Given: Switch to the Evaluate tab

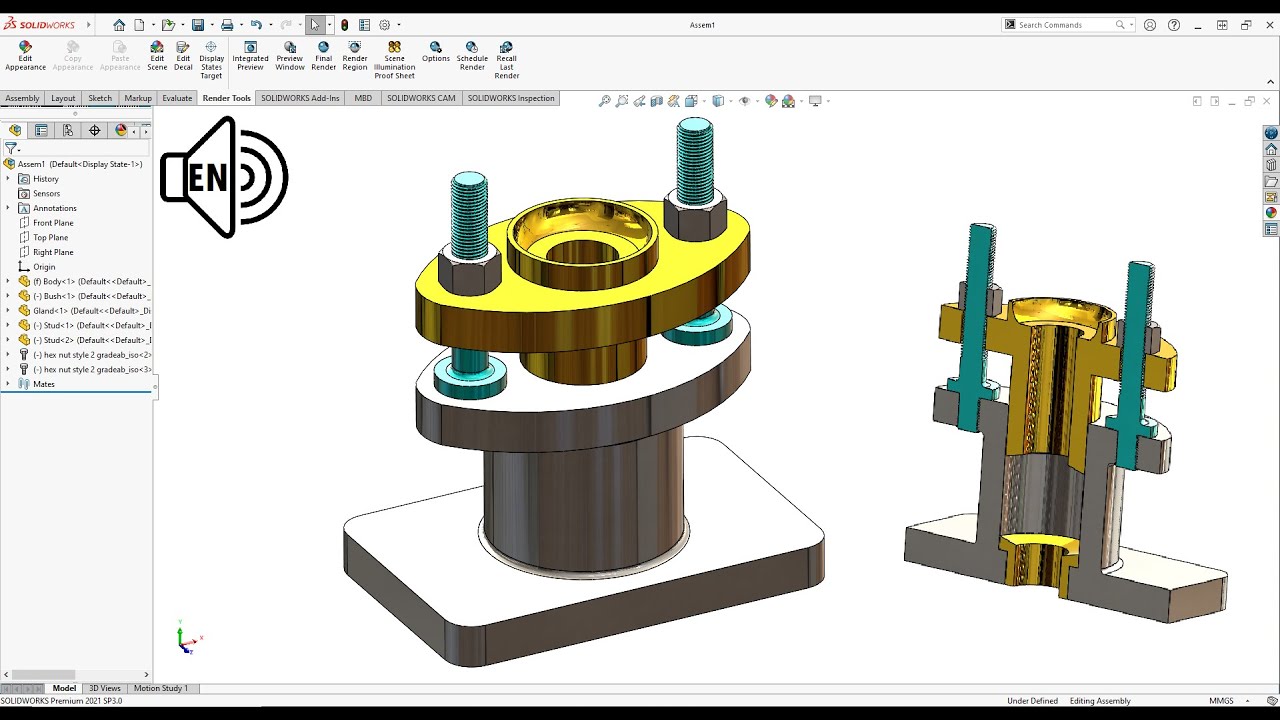Looking at the screenshot, I should [177, 98].
